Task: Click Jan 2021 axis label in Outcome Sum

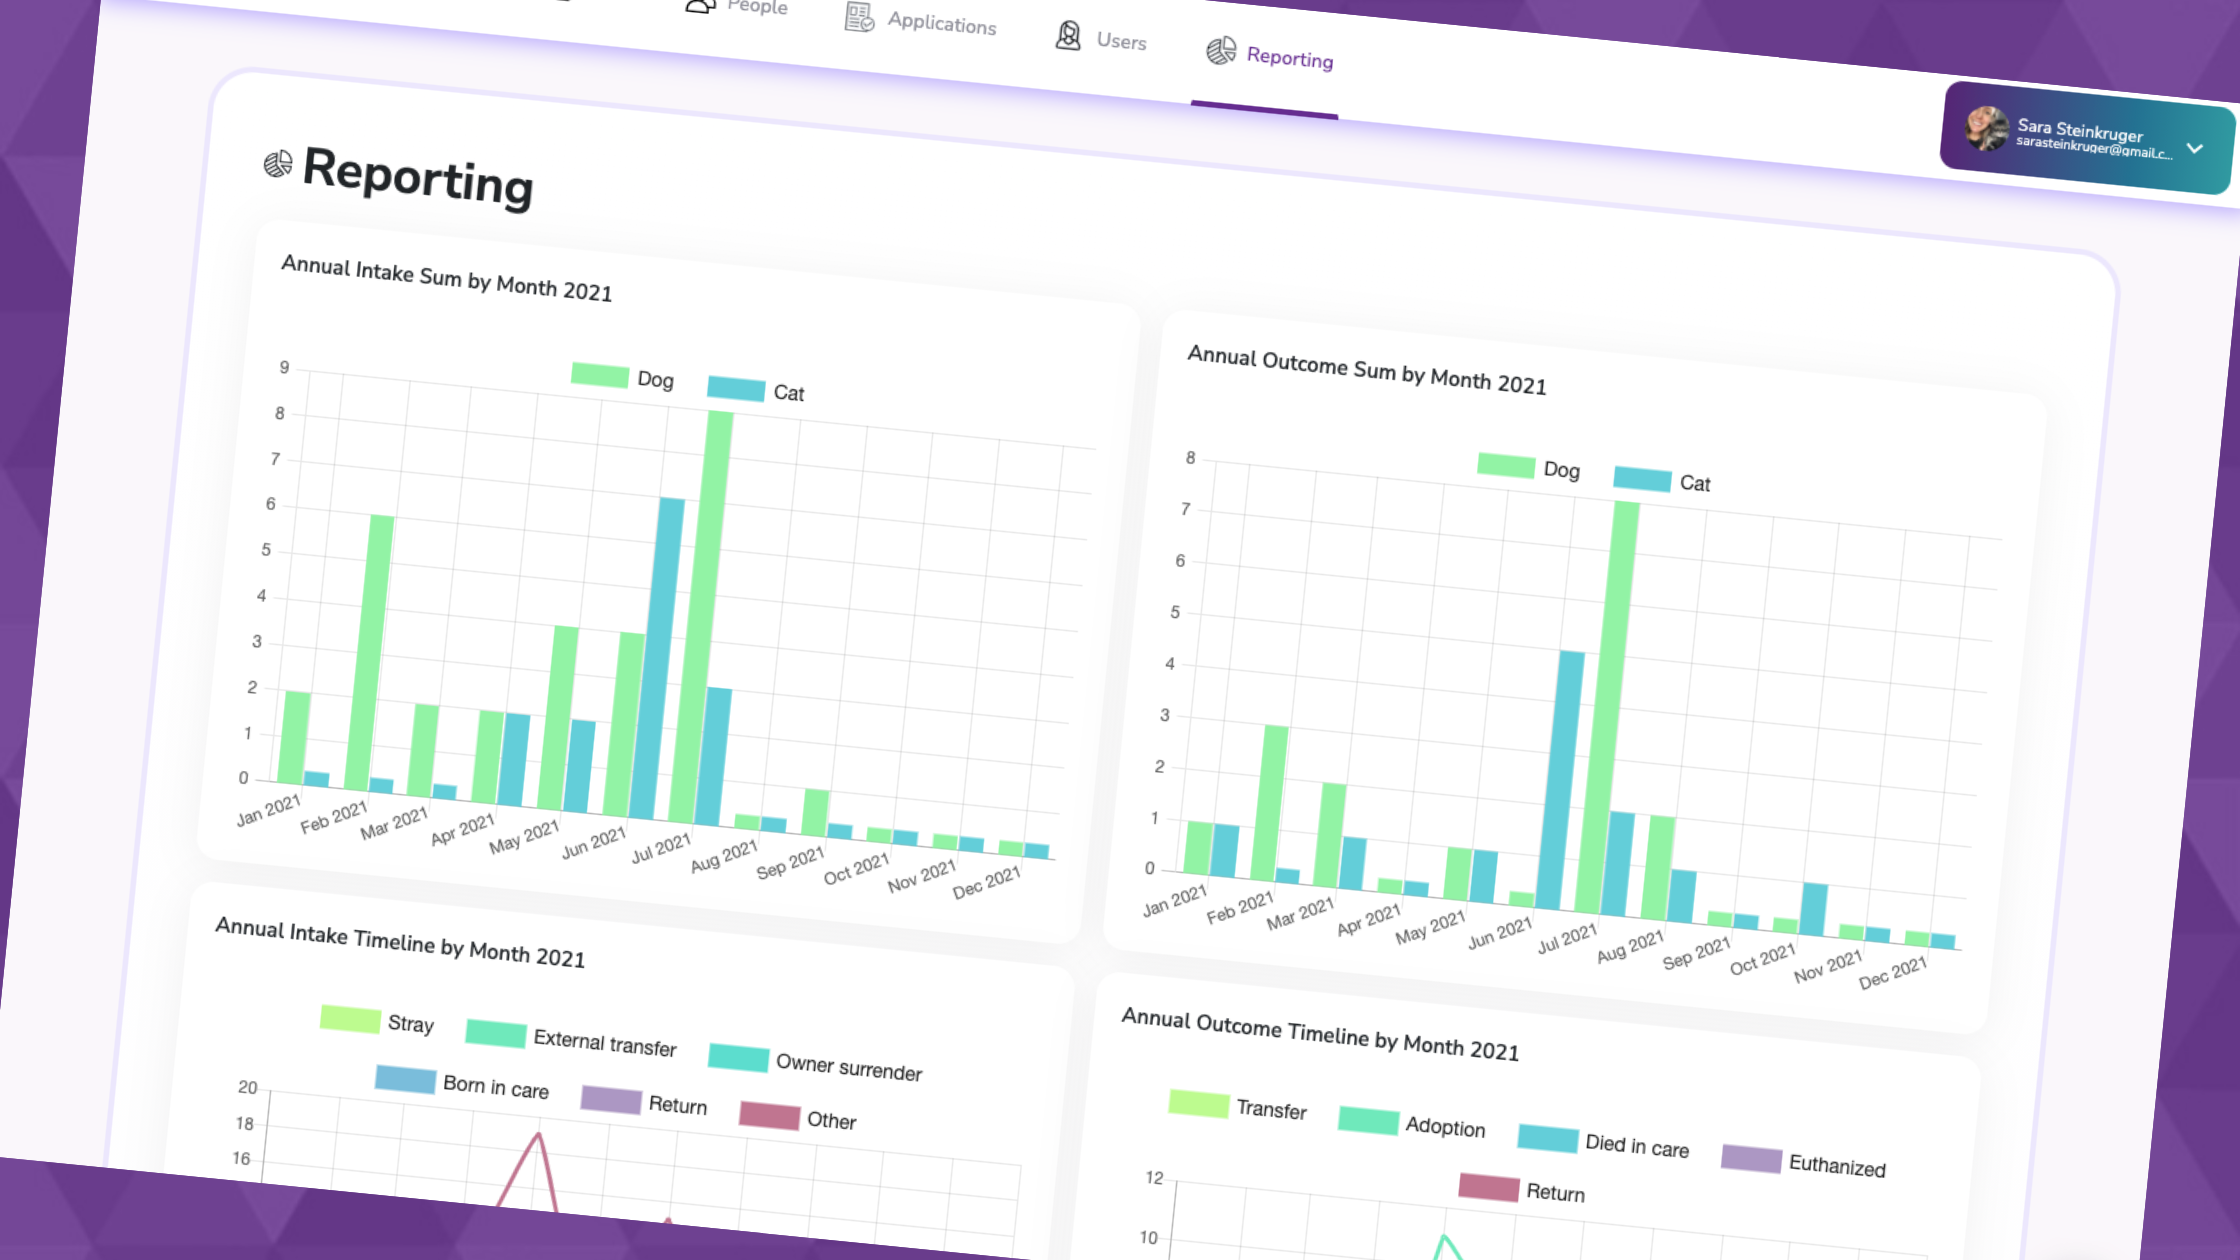Action: (x=1175, y=900)
